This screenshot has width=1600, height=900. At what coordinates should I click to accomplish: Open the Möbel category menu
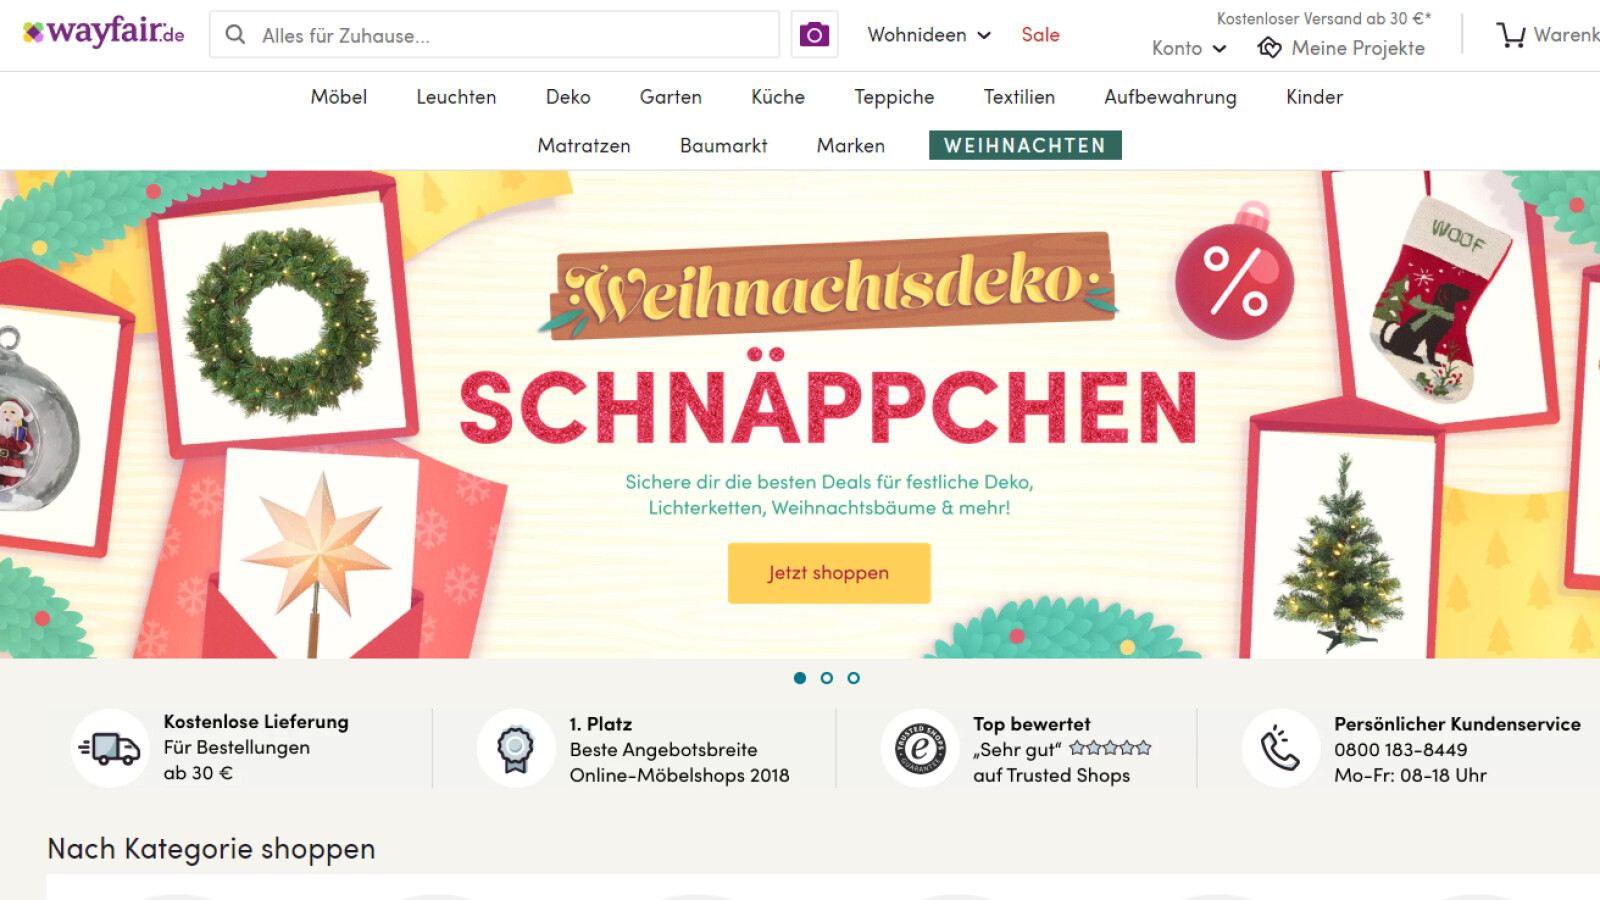[339, 97]
